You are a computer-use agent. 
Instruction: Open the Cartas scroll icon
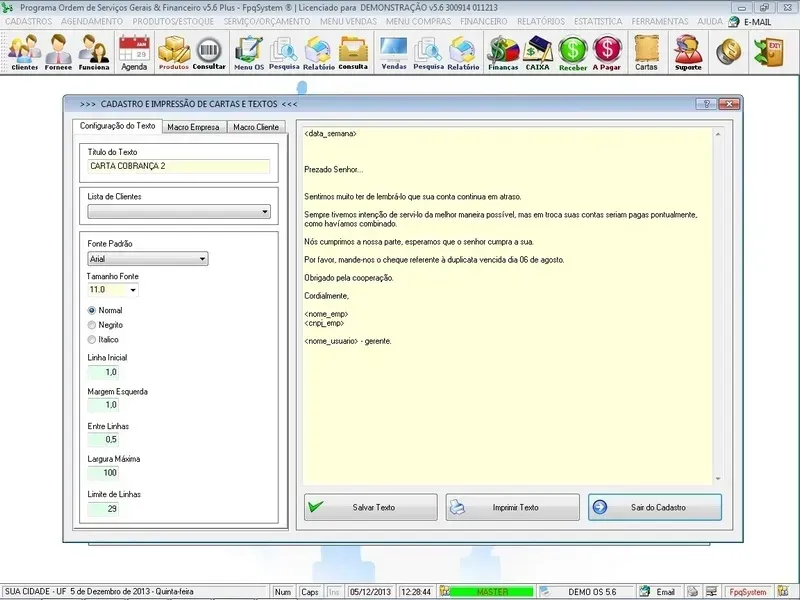coord(646,52)
